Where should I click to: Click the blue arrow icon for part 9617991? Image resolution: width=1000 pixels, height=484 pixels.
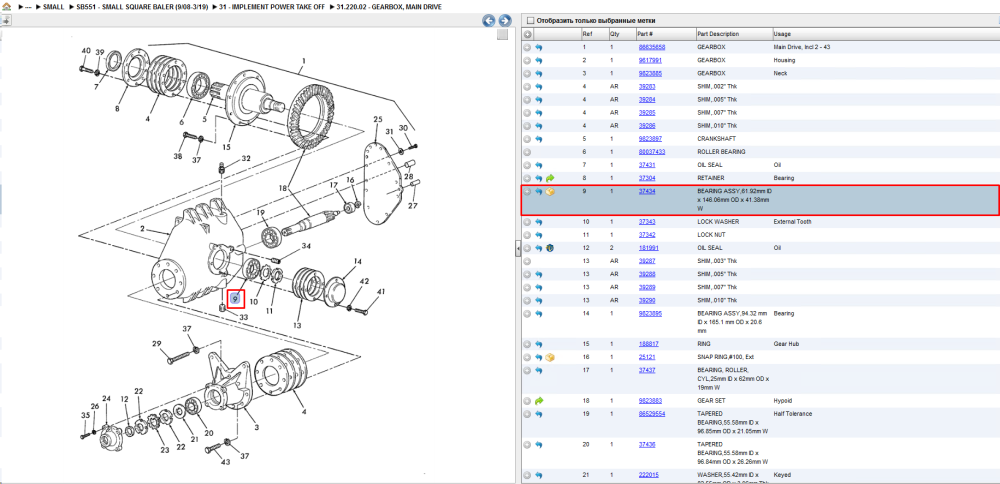tap(539, 60)
